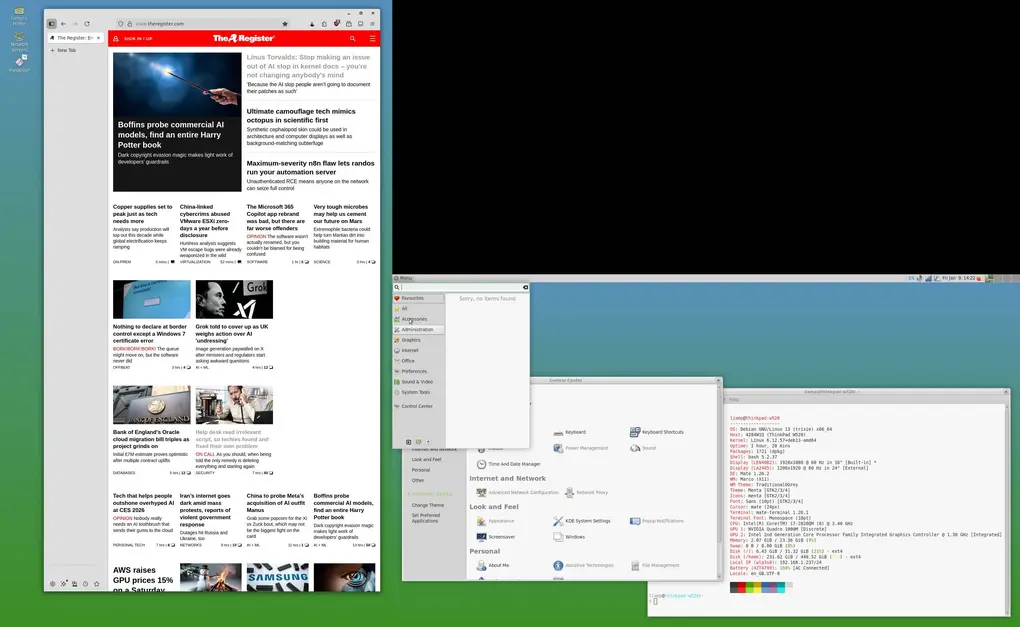Image resolution: width=1020 pixels, height=627 pixels.
Task: Bookmark the page with the star icon
Action: click(285, 24)
